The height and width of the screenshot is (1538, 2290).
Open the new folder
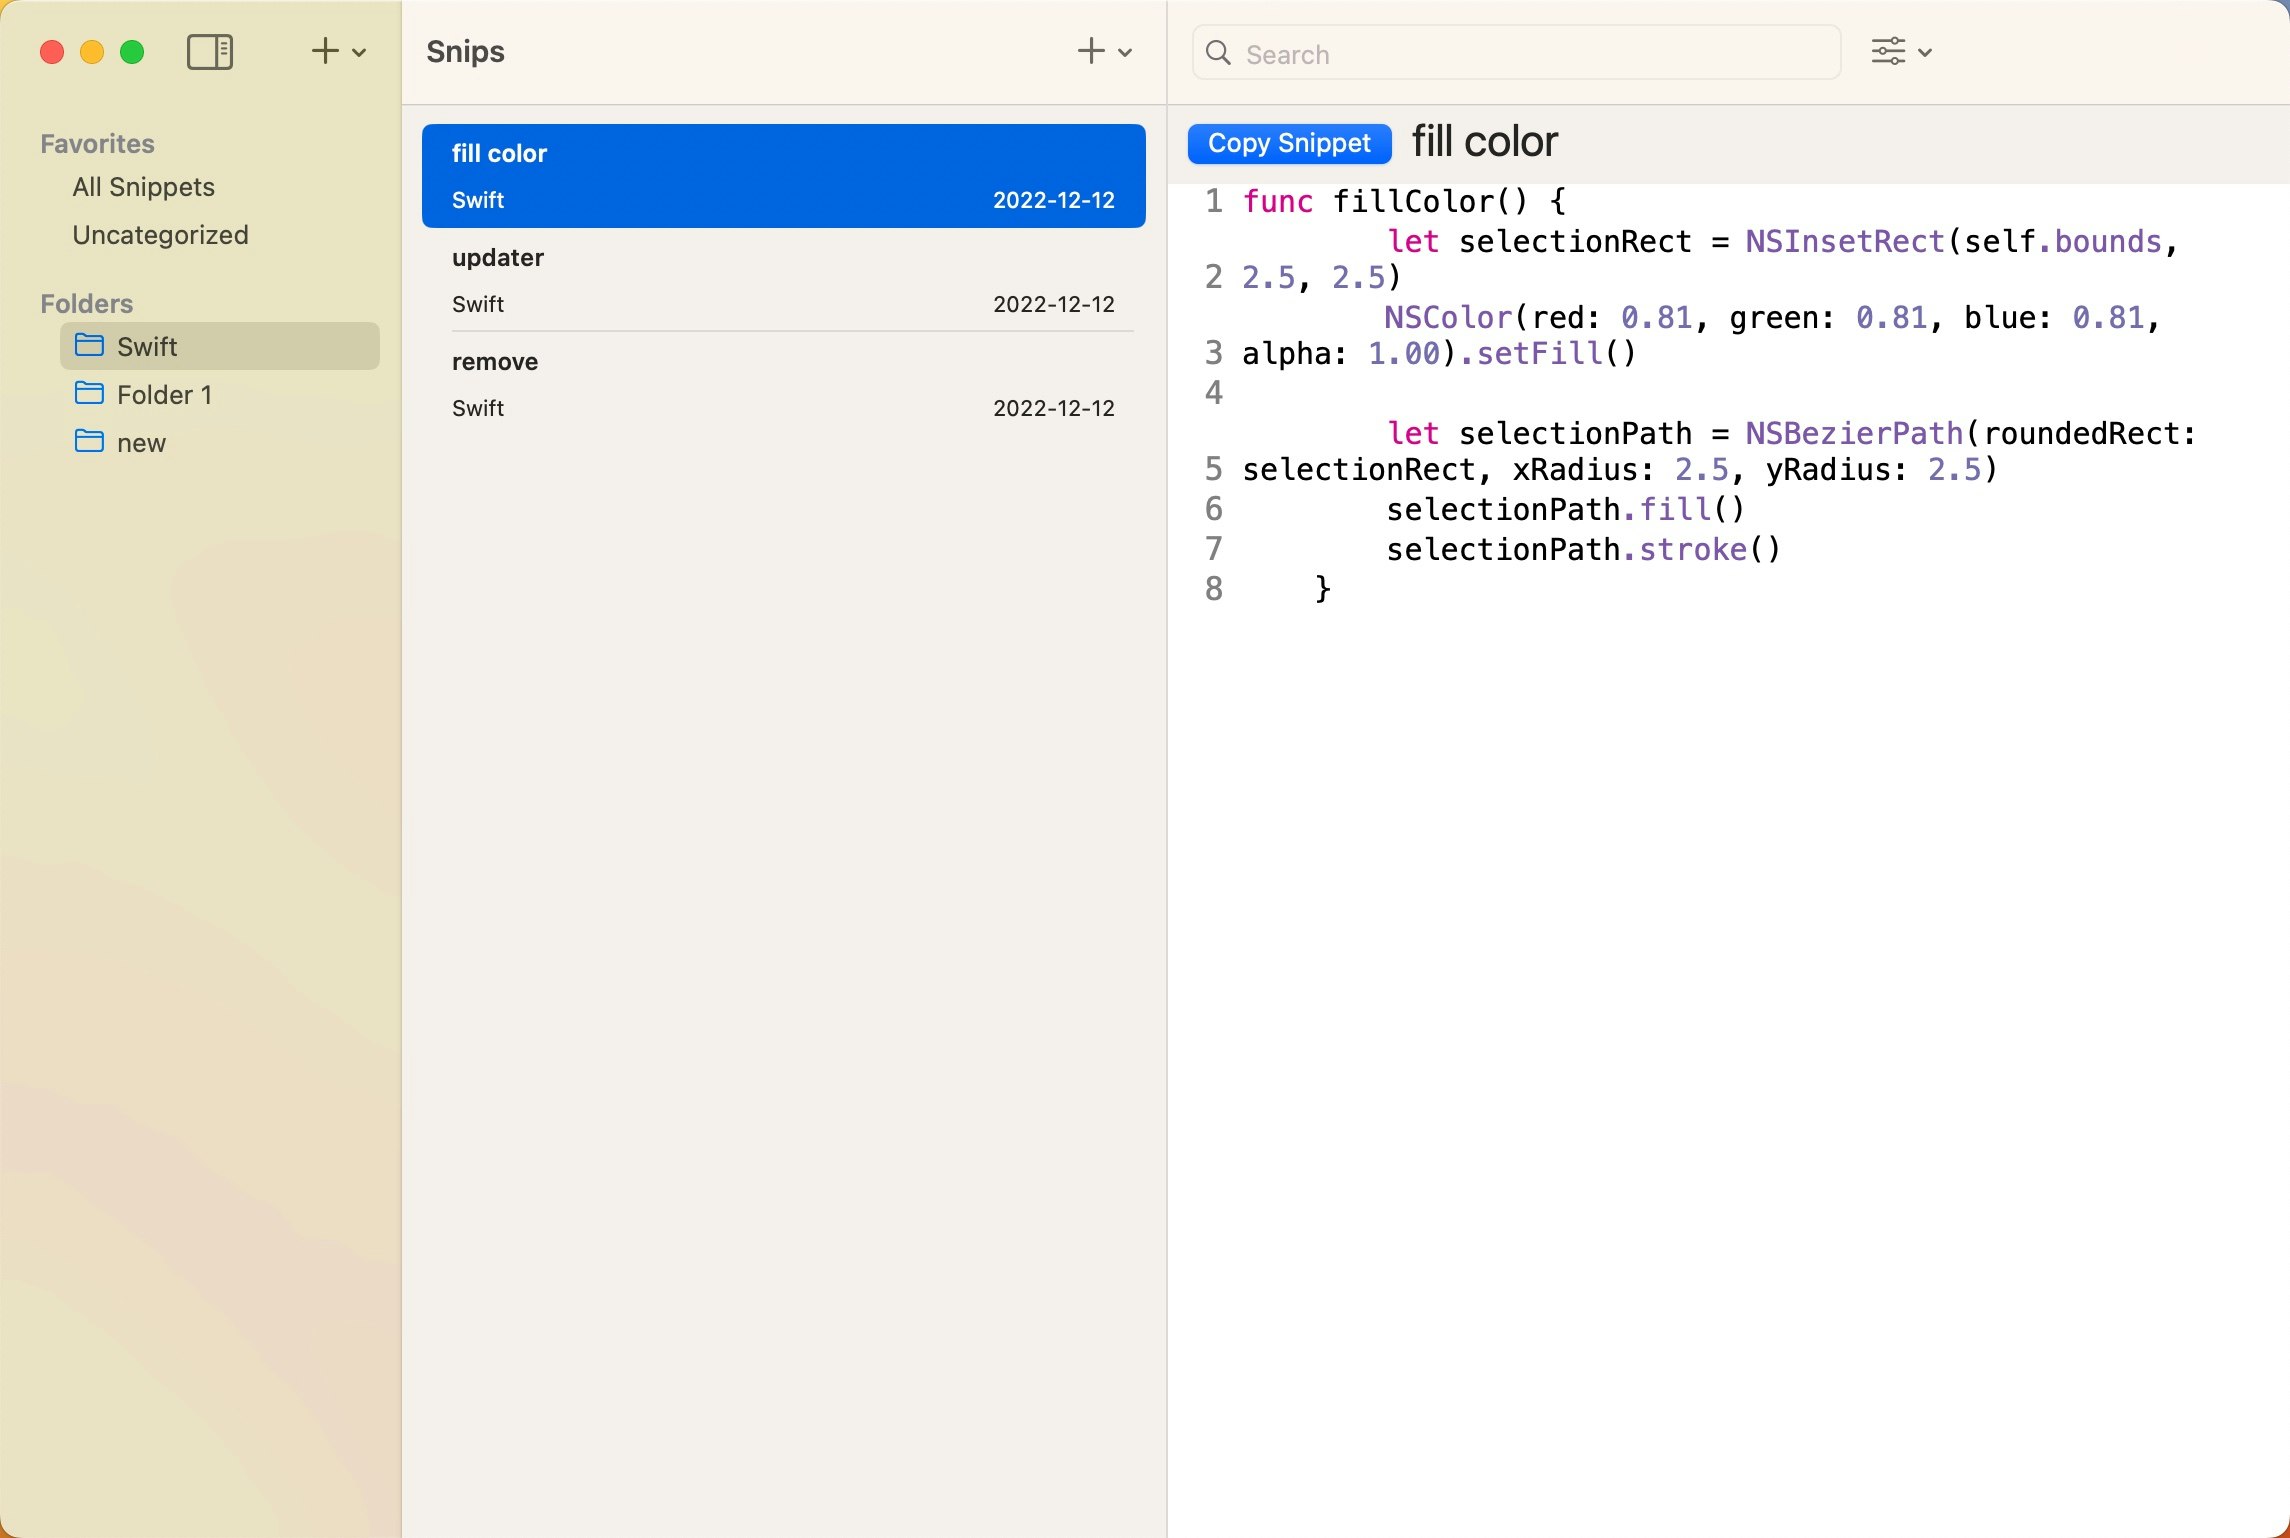tap(220, 442)
